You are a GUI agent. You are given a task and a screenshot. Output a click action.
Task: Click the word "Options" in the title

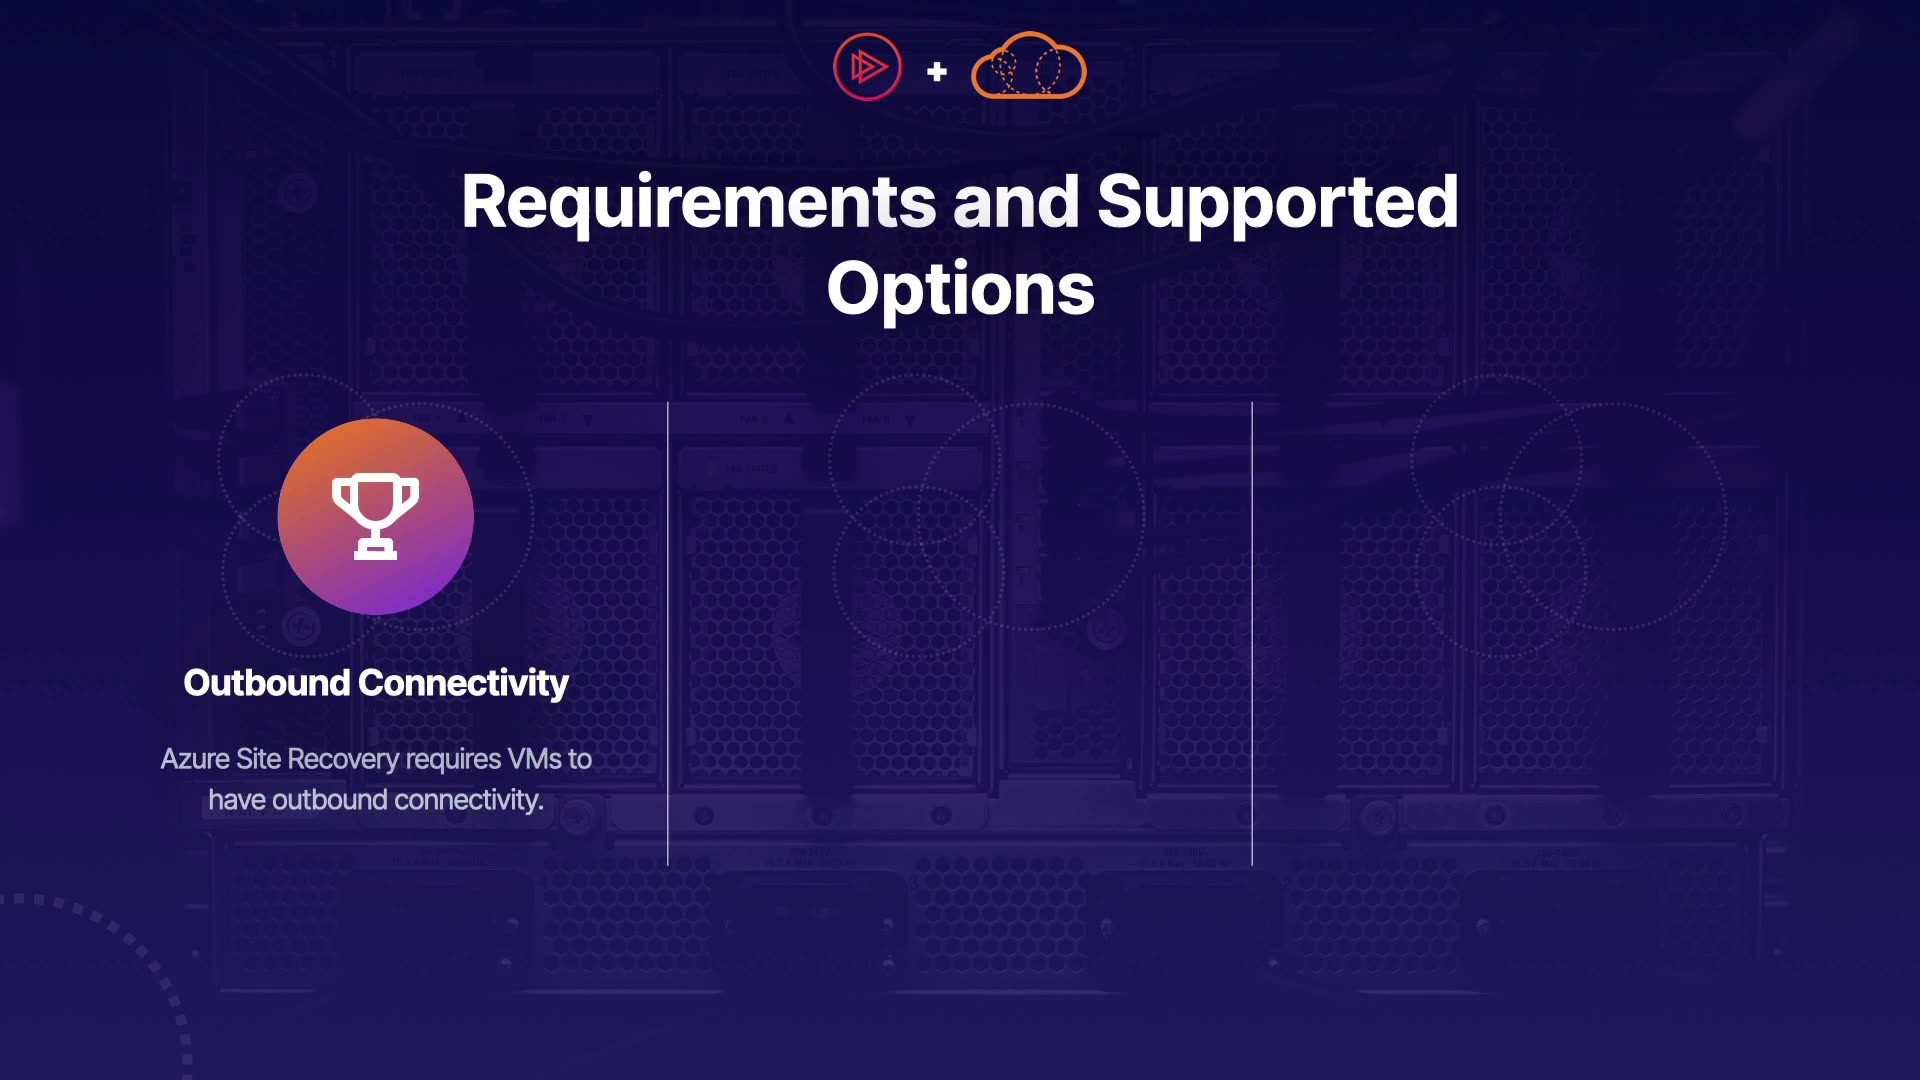960,290
